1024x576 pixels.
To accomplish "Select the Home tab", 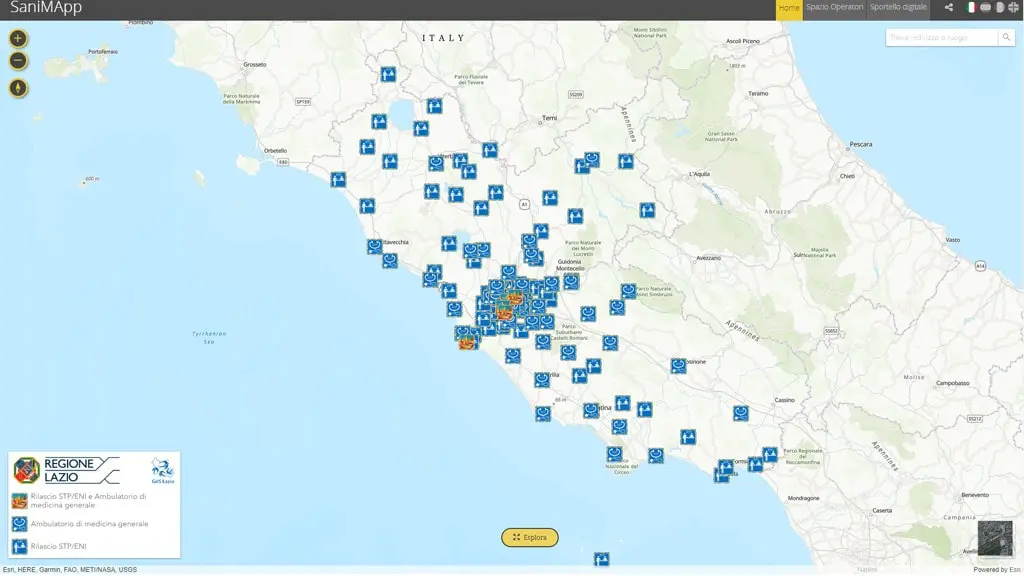I will (787, 6).
